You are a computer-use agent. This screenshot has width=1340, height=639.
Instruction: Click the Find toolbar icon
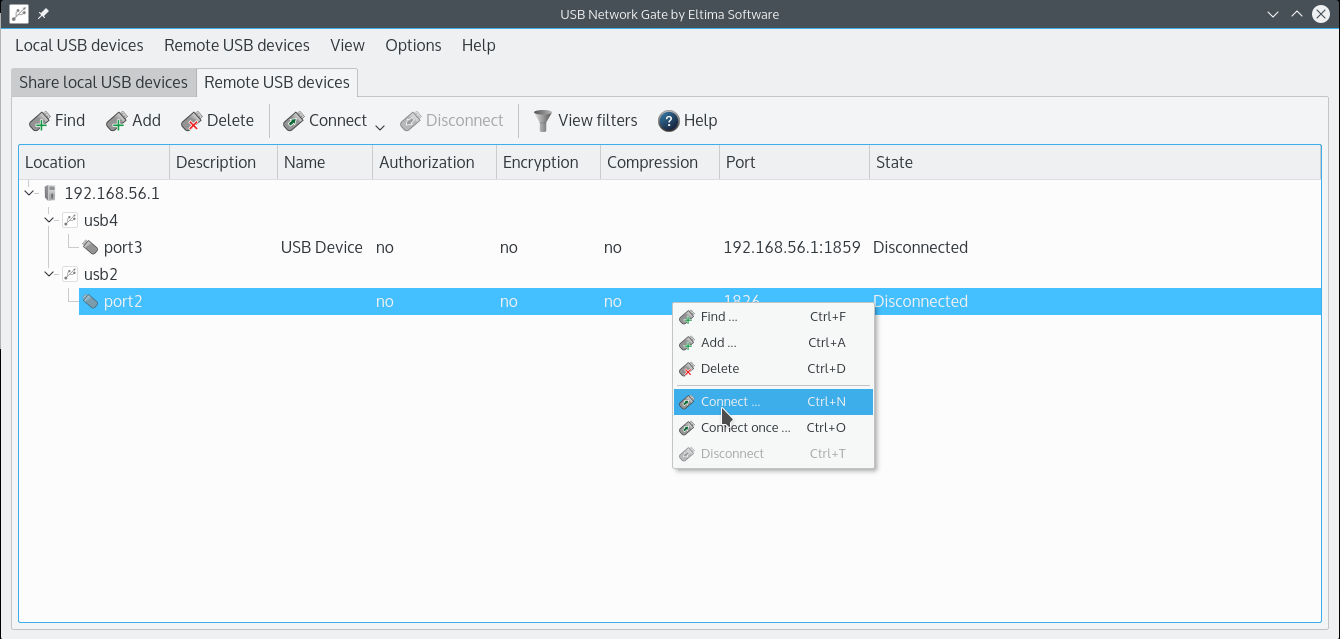pos(40,121)
